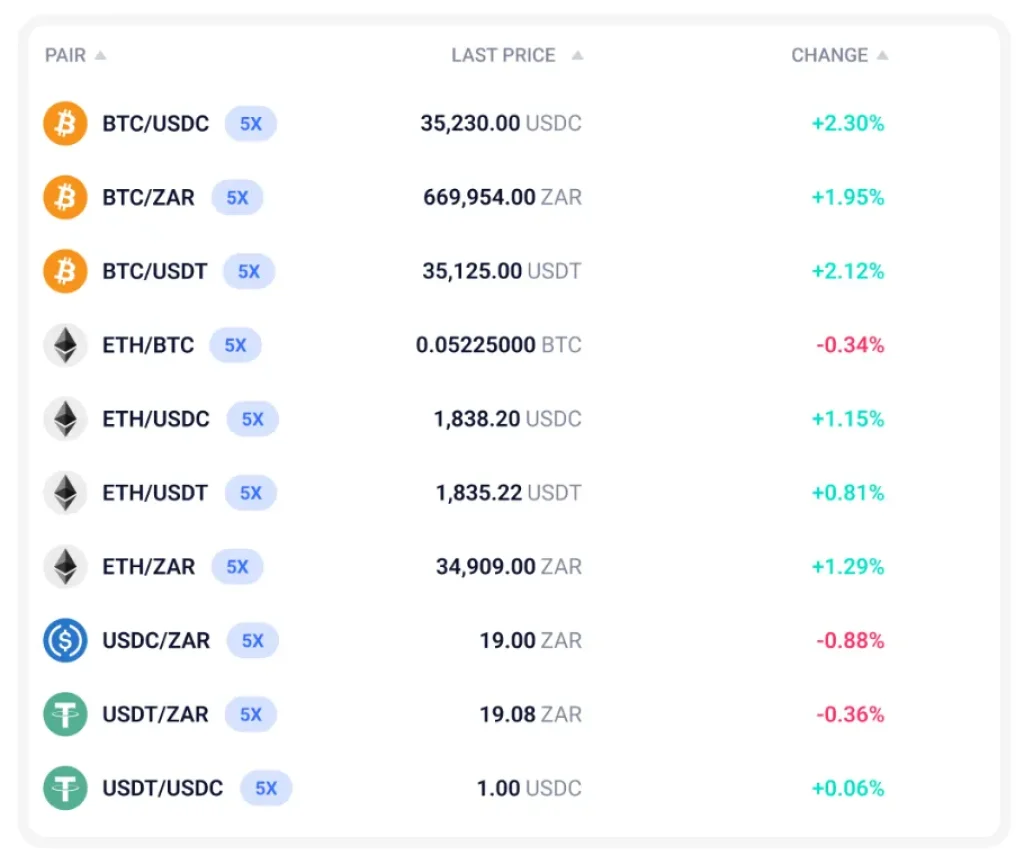
Task: Click the LAST PRICE column header
Action: pyautogui.click(x=504, y=56)
